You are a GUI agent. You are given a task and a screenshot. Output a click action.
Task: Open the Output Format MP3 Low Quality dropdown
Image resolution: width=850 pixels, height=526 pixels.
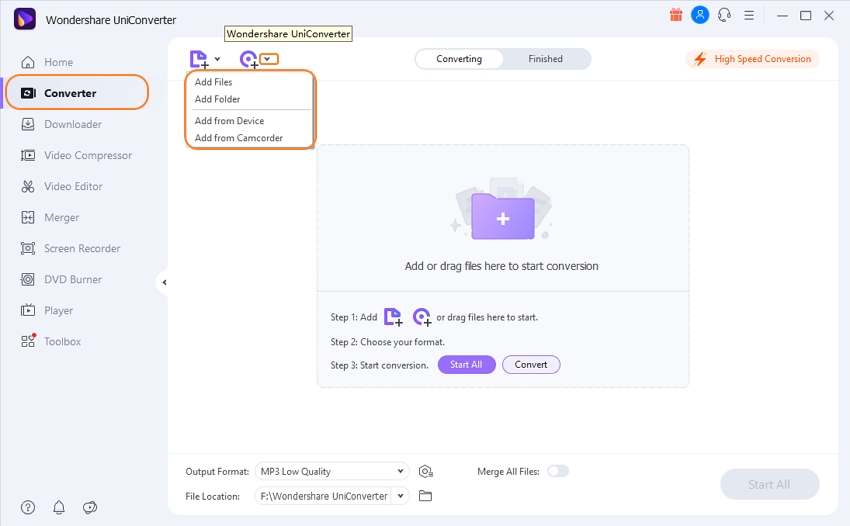(332, 471)
